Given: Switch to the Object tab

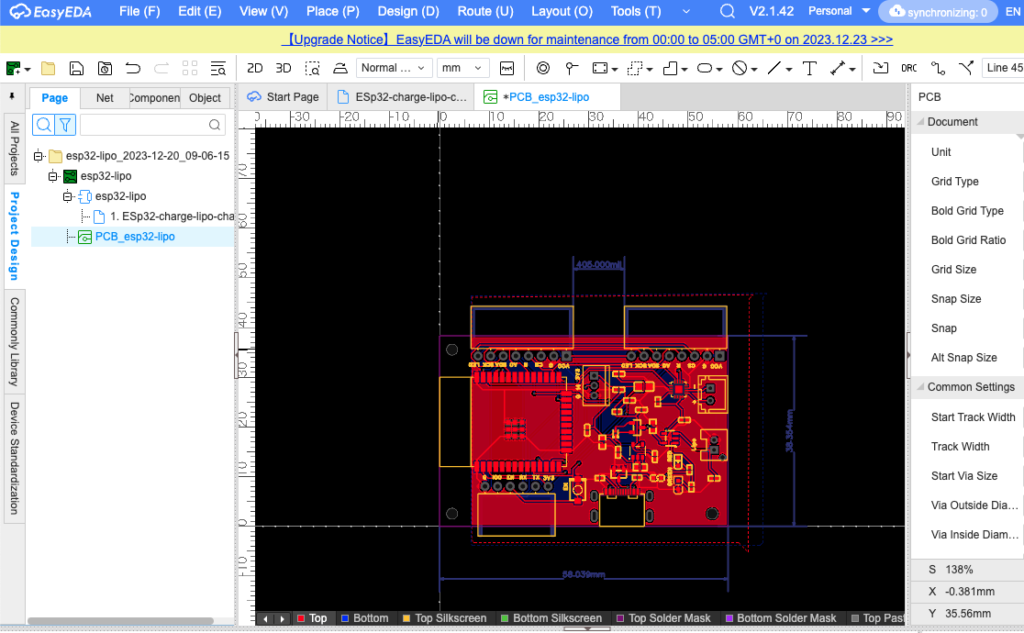Looking at the screenshot, I should click(205, 98).
